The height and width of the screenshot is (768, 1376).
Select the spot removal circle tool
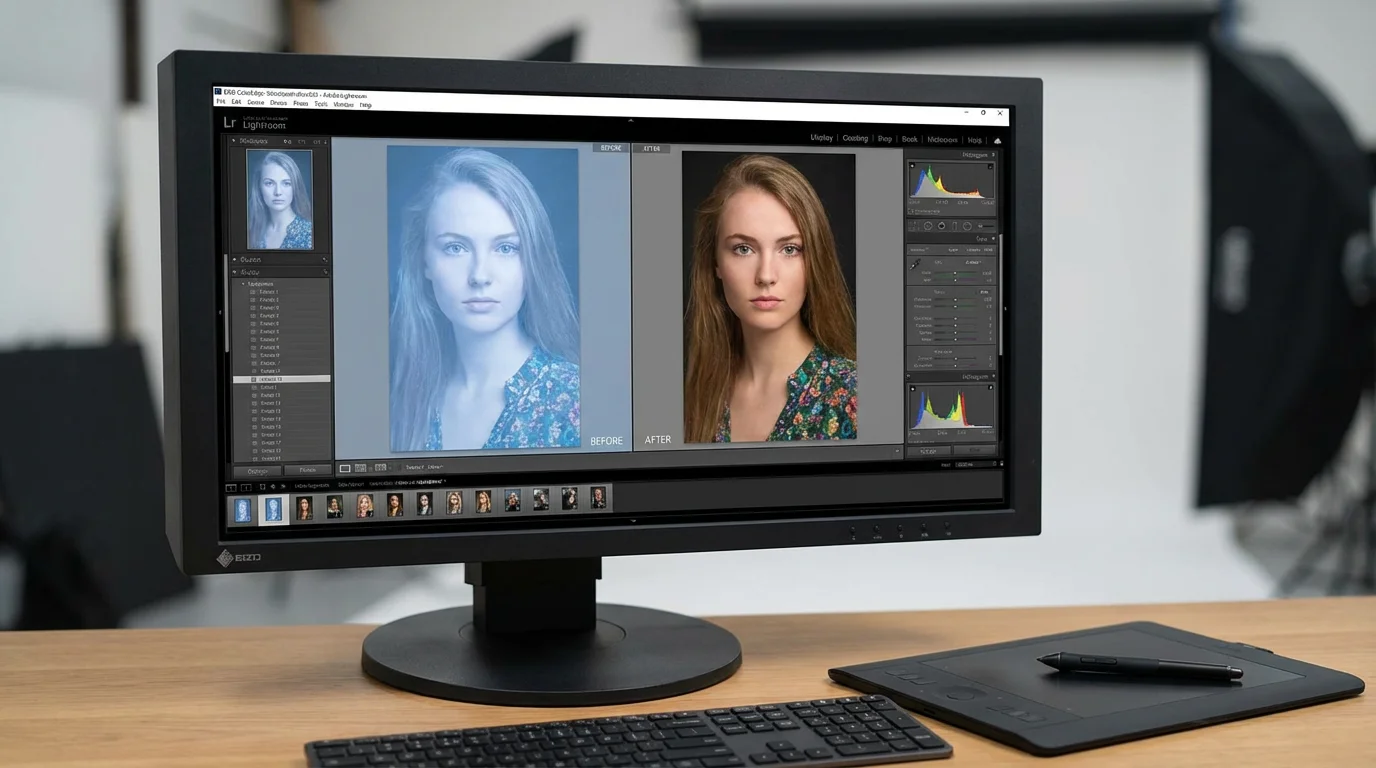click(x=927, y=225)
